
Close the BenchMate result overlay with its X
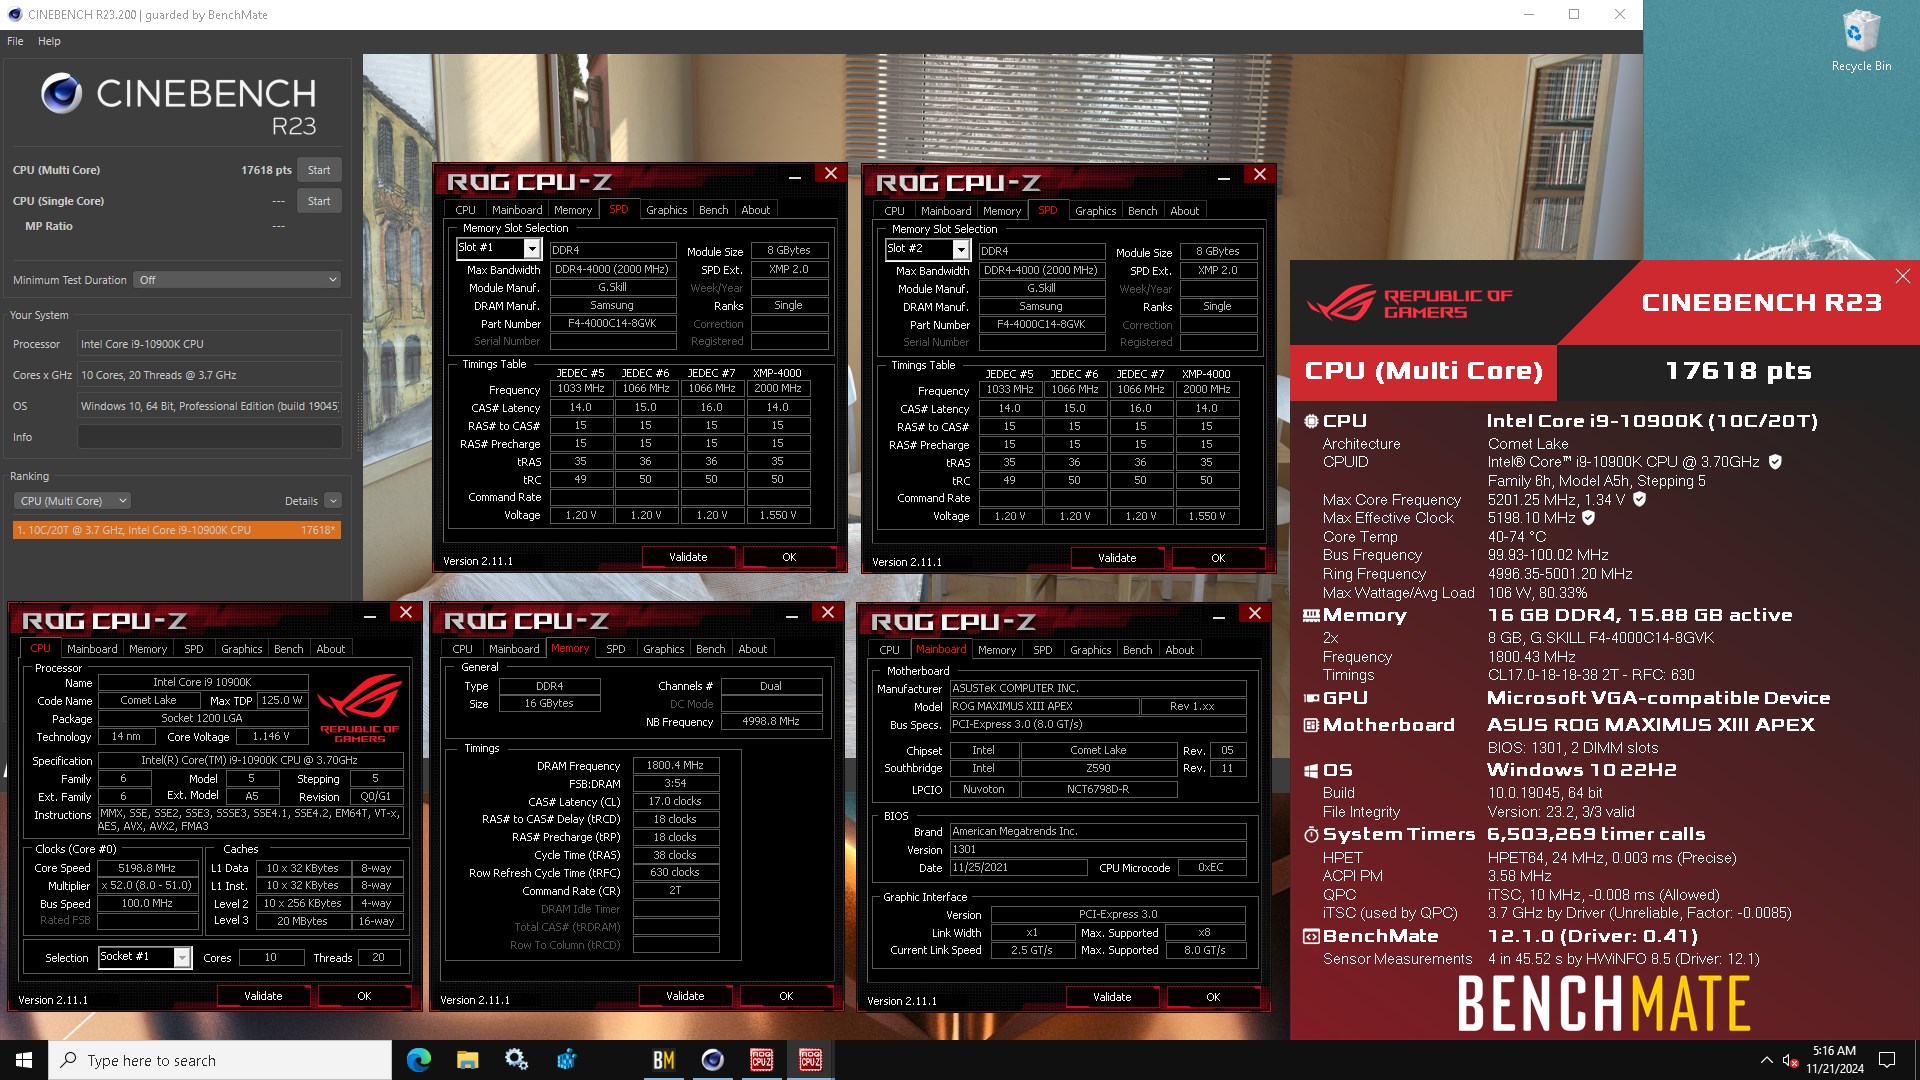click(x=1902, y=276)
